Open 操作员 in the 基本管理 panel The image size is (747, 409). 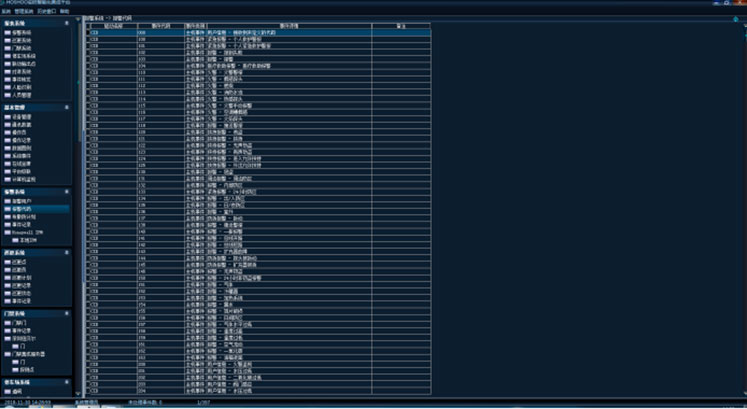20,133
